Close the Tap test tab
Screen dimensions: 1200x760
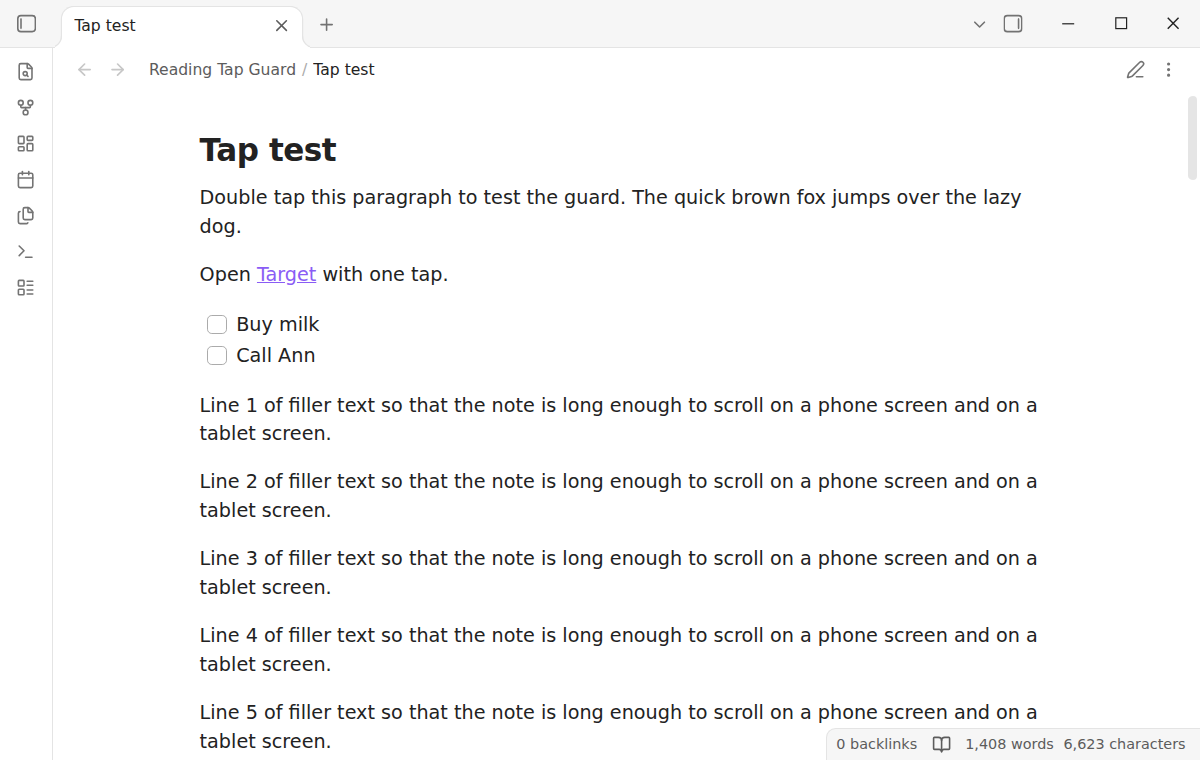(x=282, y=26)
